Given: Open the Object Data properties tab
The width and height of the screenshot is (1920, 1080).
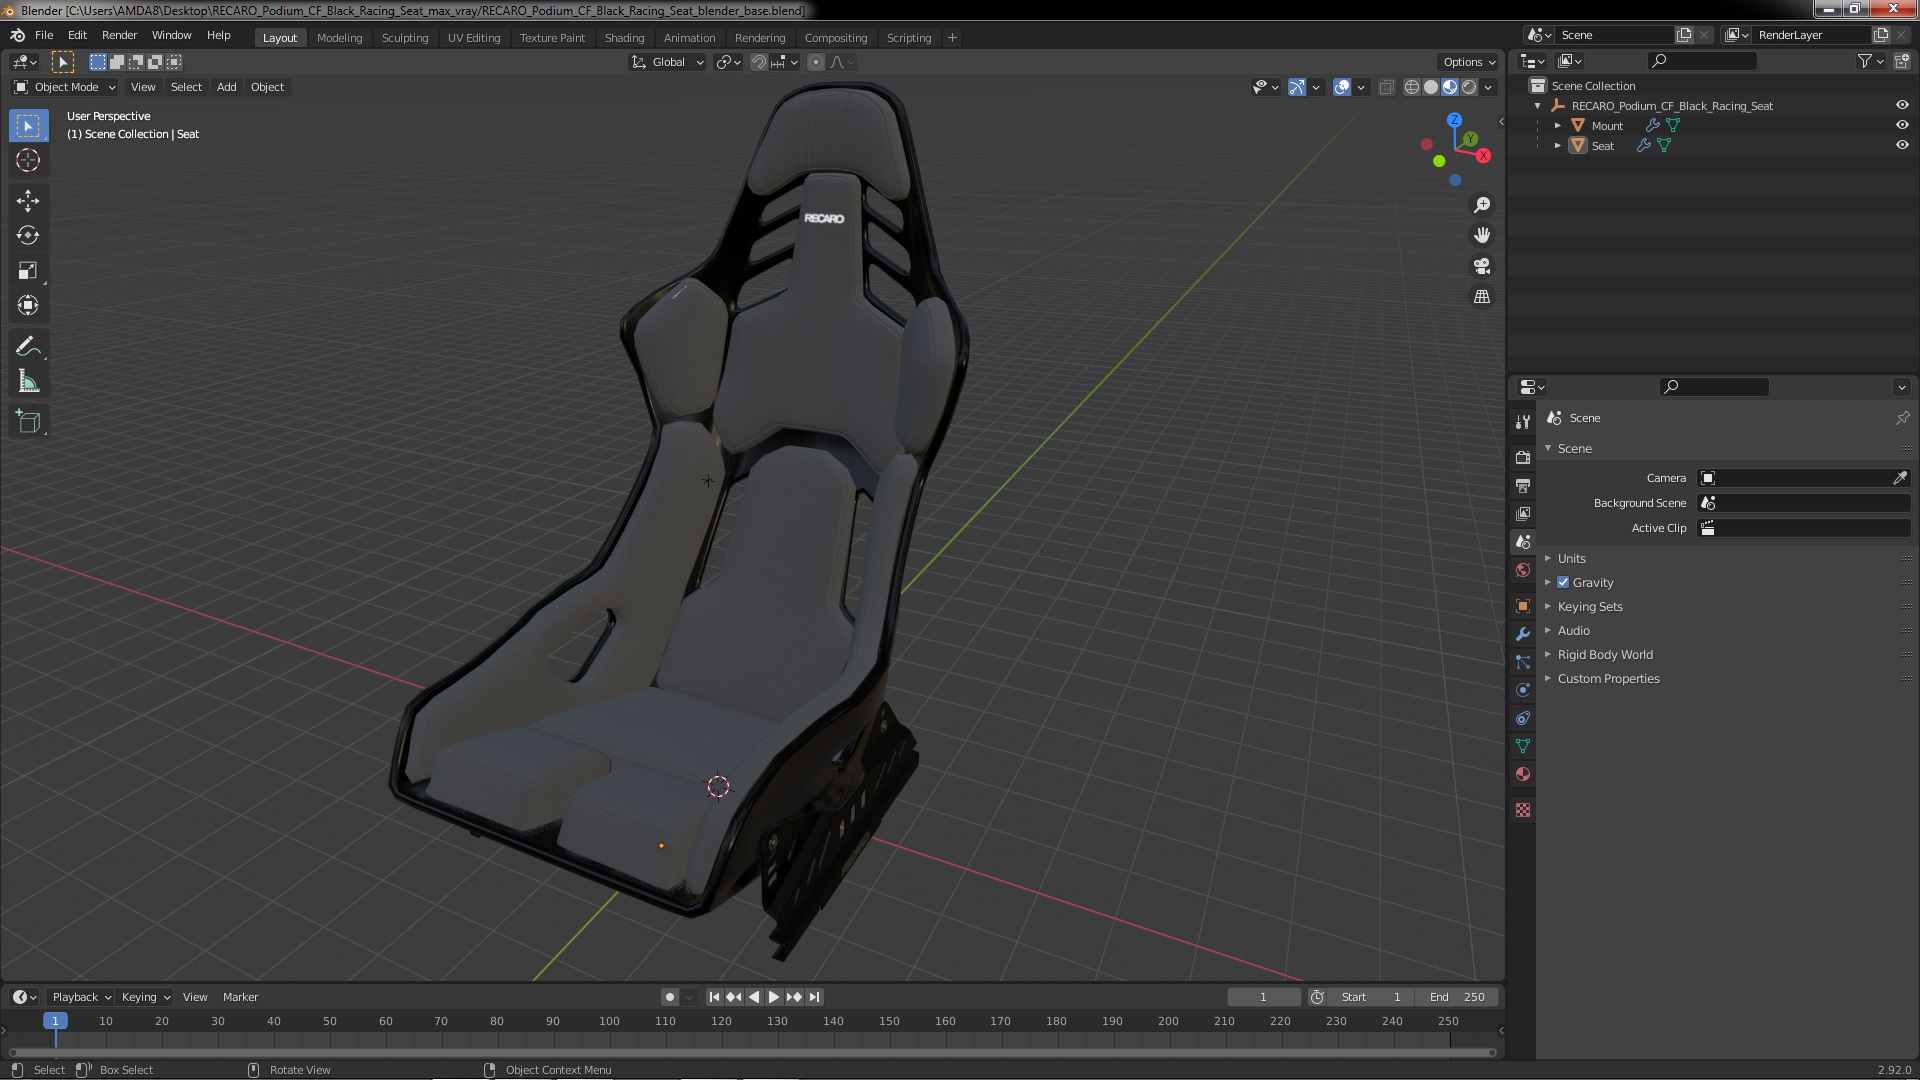Looking at the screenshot, I should pyautogui.click(x=1523, y=746).
